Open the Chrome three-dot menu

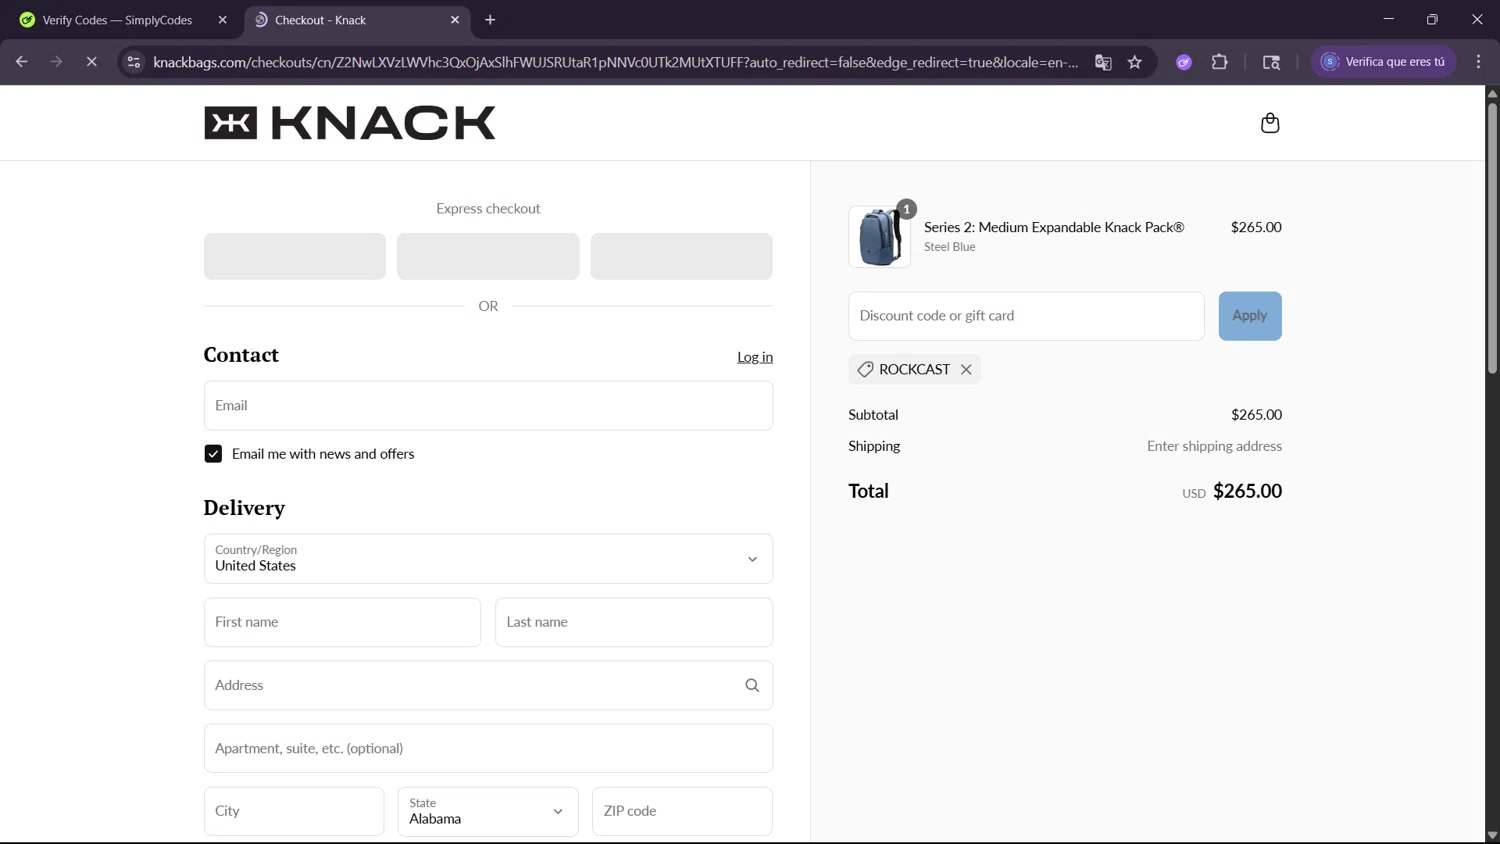1479,62
